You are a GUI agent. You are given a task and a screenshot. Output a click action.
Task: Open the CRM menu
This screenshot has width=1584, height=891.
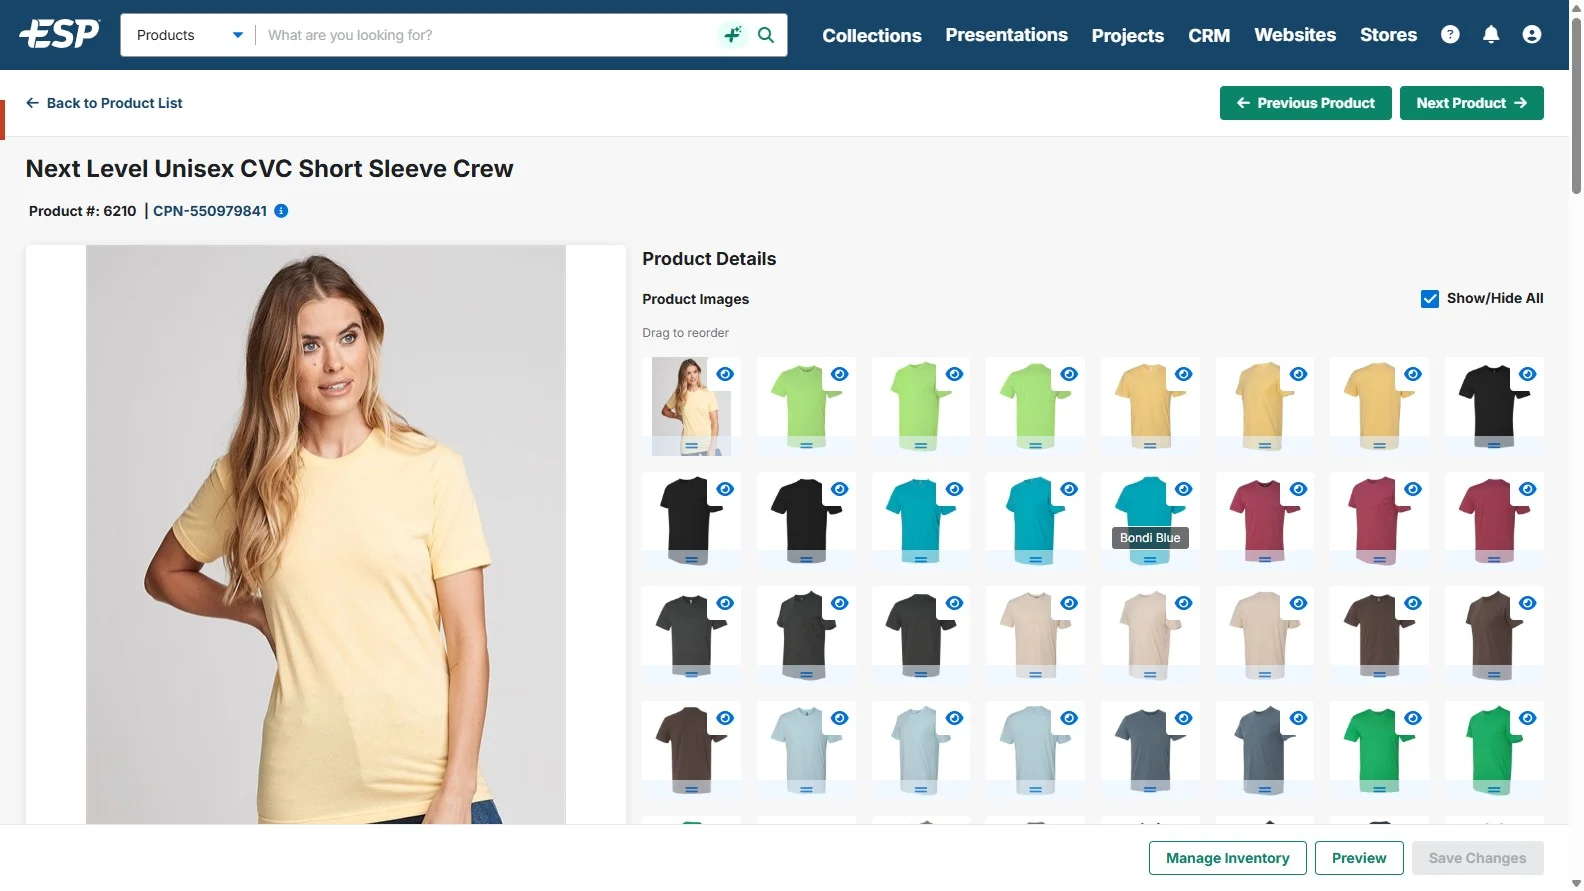tap(1209, 35)
